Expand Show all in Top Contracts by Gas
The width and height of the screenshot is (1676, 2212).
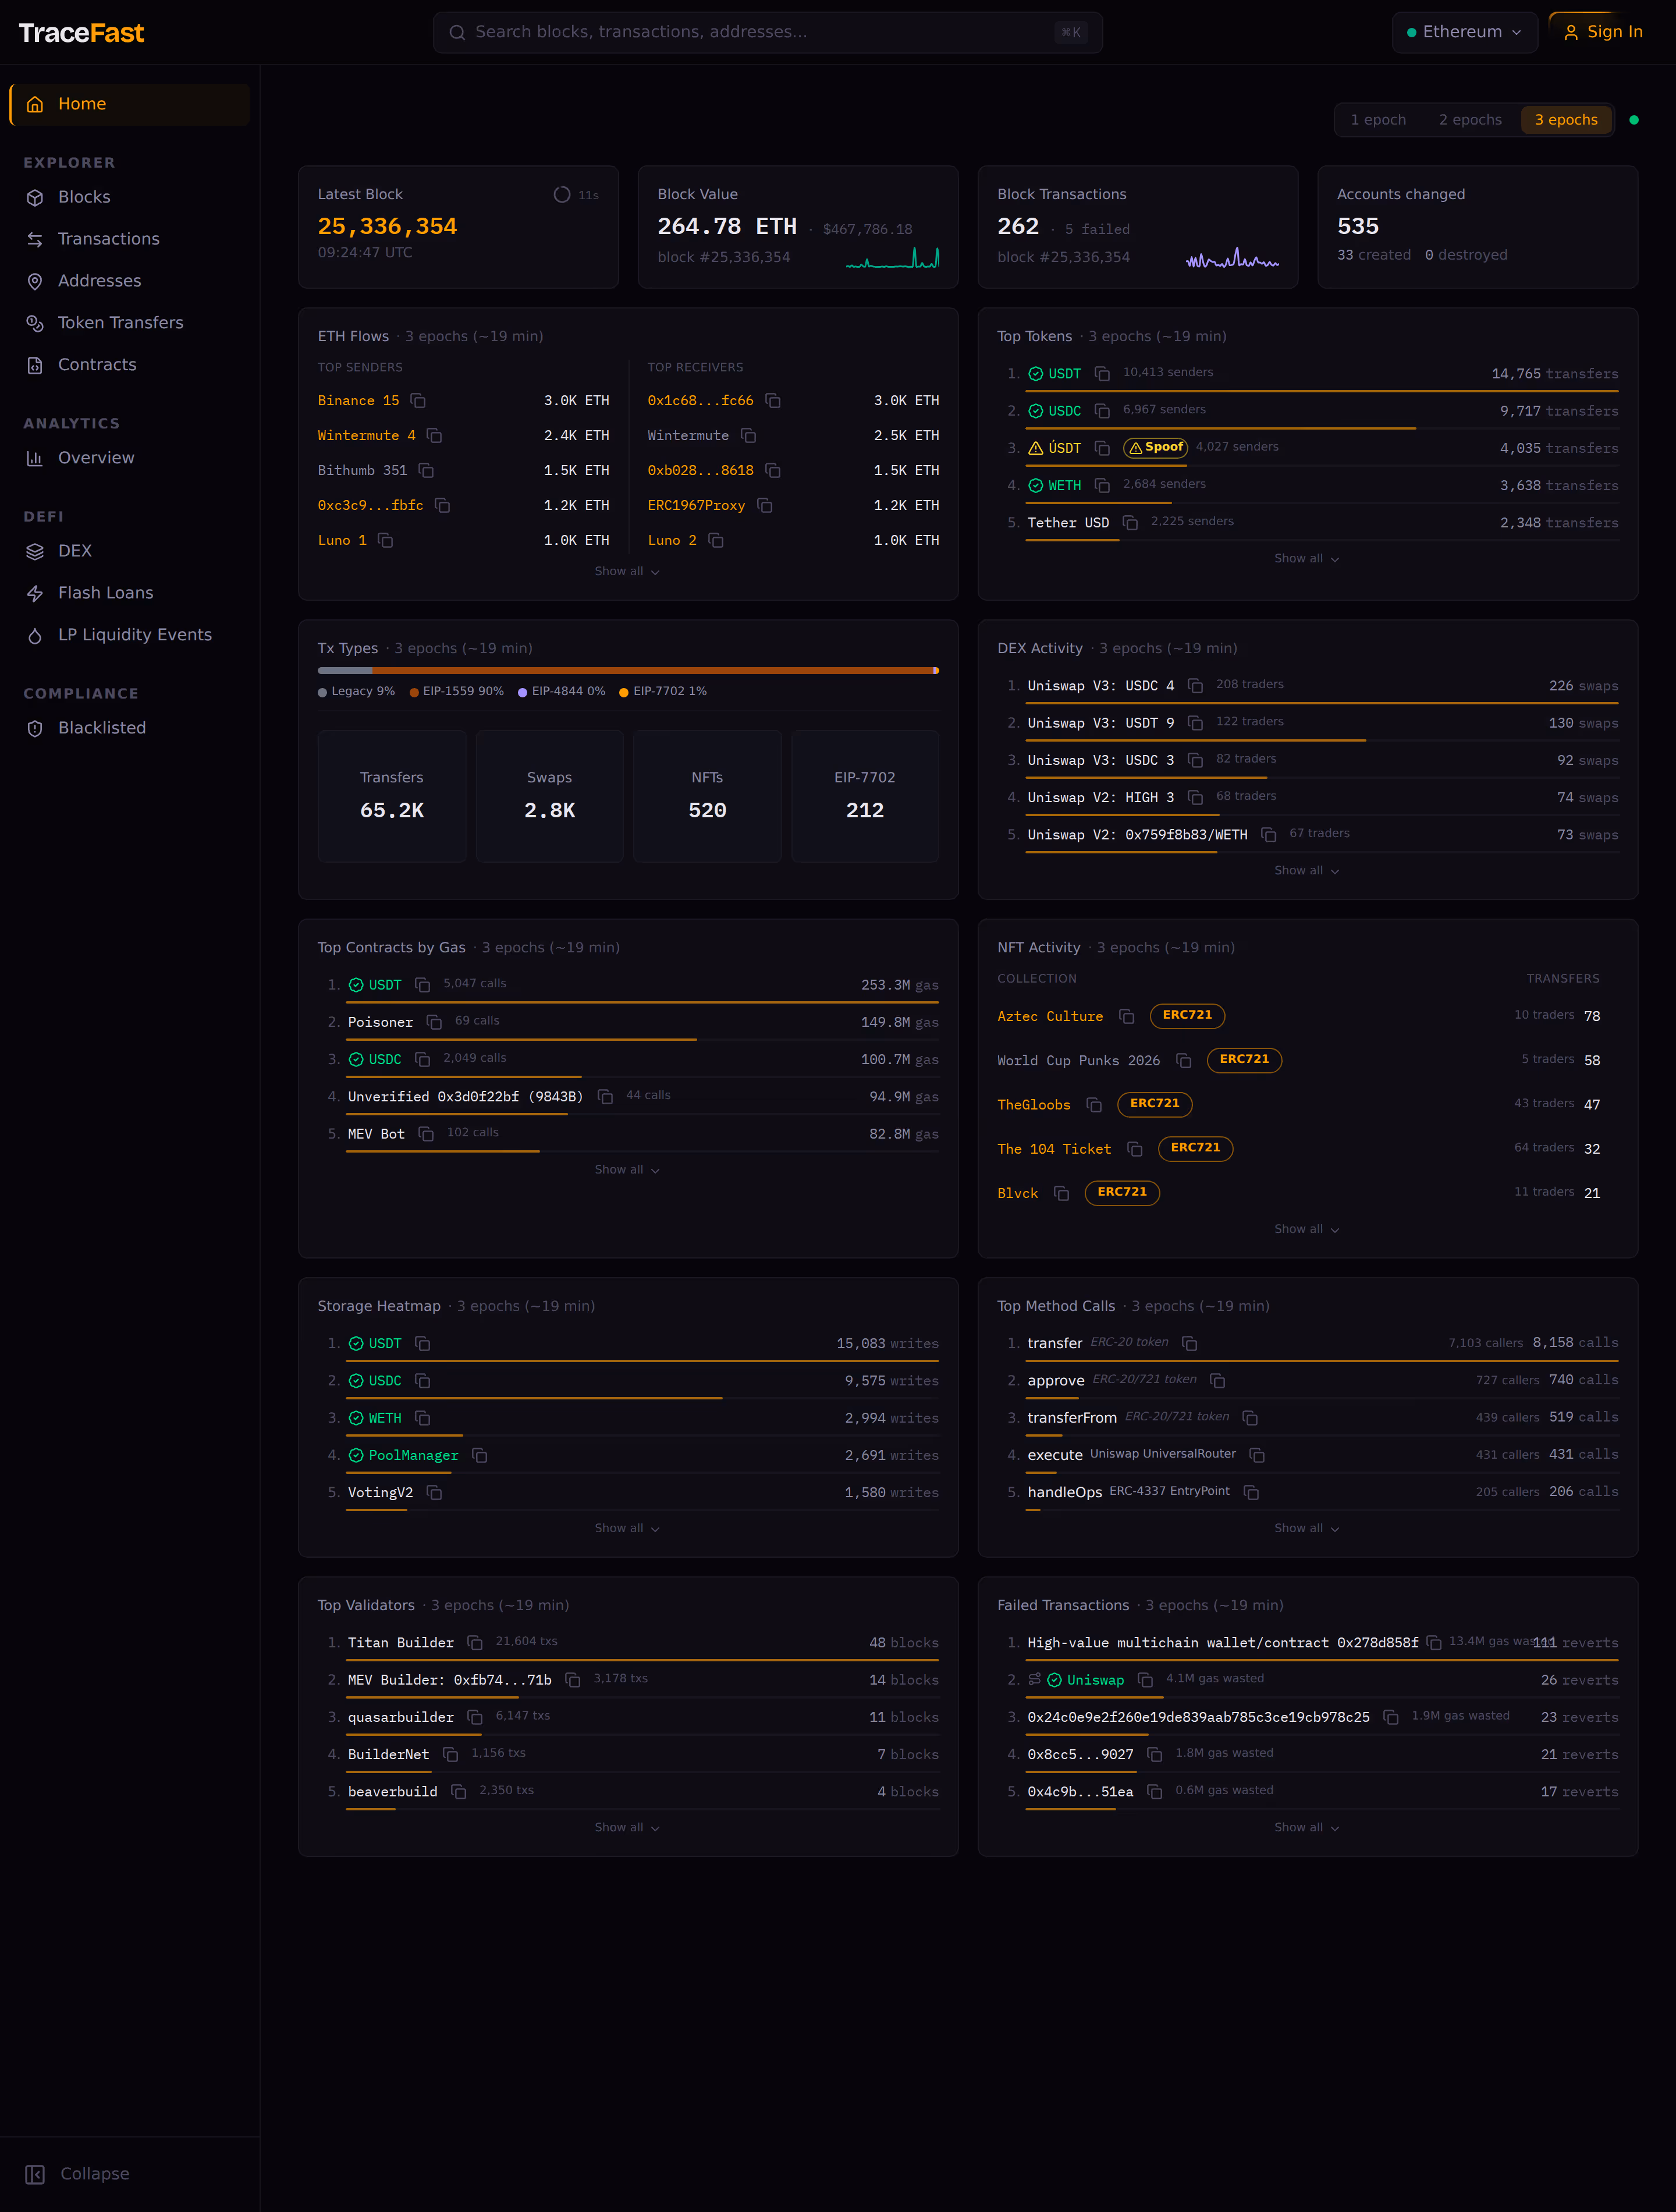(x=627, y=1170)
